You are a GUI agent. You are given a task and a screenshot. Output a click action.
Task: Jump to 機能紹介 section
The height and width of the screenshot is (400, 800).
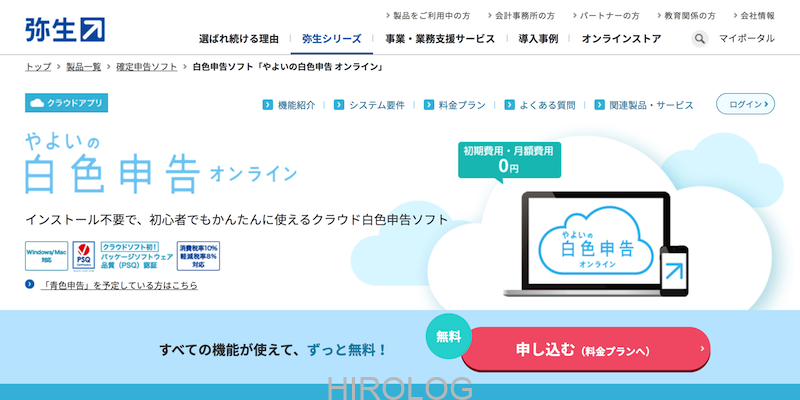[296, 105]
